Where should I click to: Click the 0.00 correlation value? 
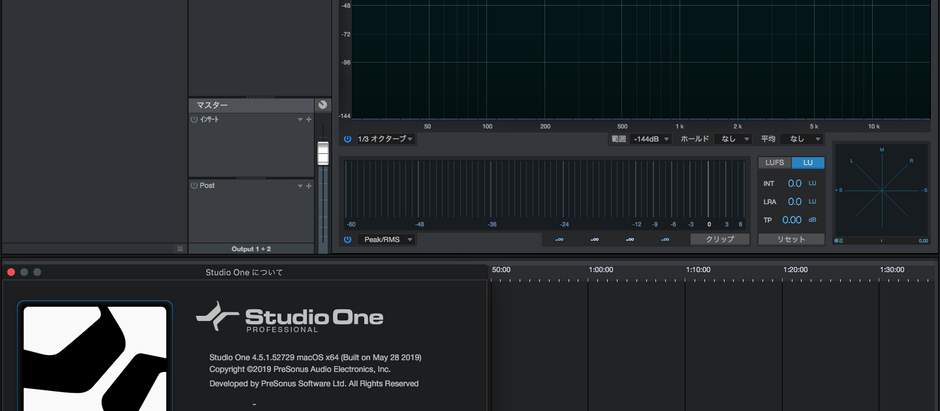pos(923,241)
